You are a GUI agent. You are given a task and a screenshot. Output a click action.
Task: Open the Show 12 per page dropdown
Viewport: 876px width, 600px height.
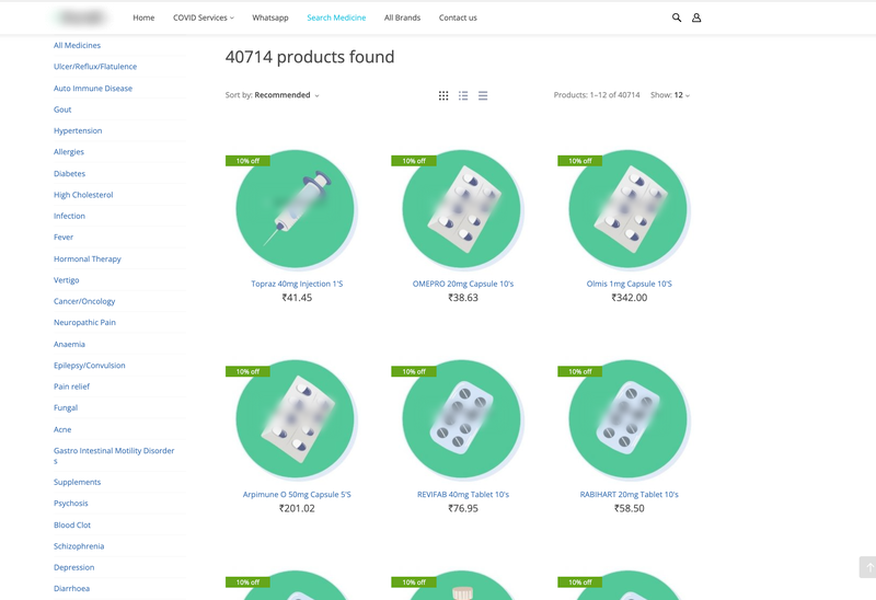click(670, 96)
